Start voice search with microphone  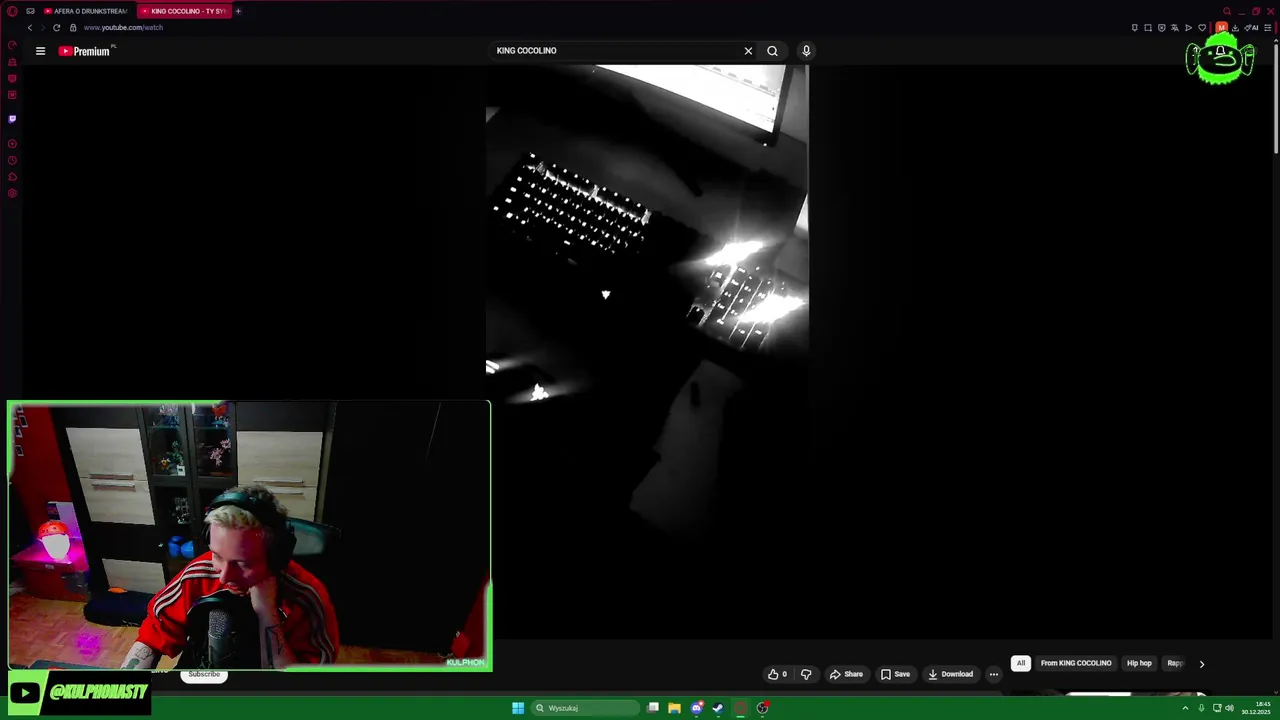click(806, 51)
